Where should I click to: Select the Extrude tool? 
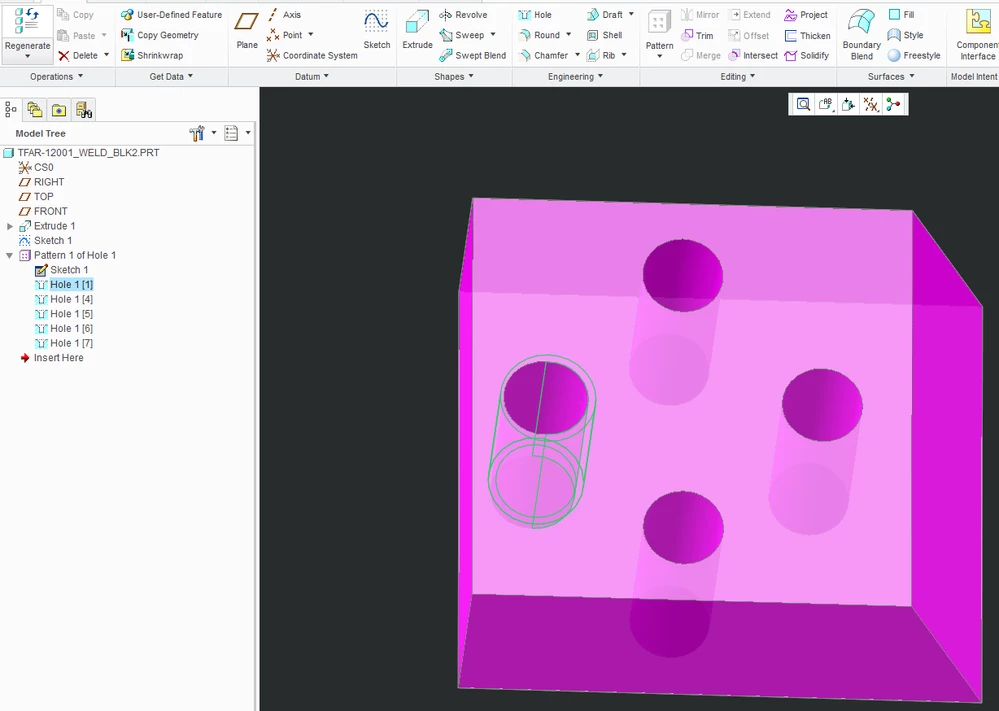(417, 30)
